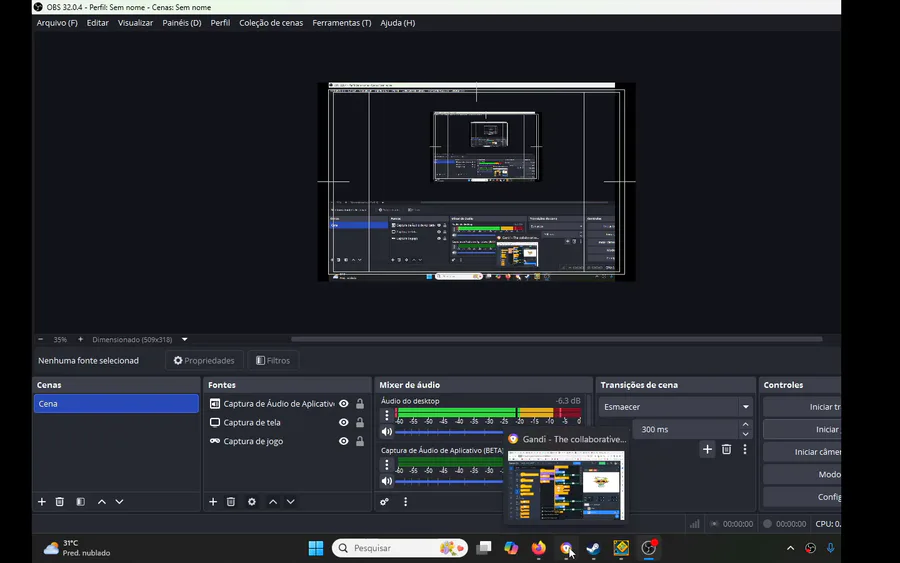Image resolution: width=900 pixels, height=563 pixels.
Task: Open the Ferramentas (T) menu
Action: [342, 23]
